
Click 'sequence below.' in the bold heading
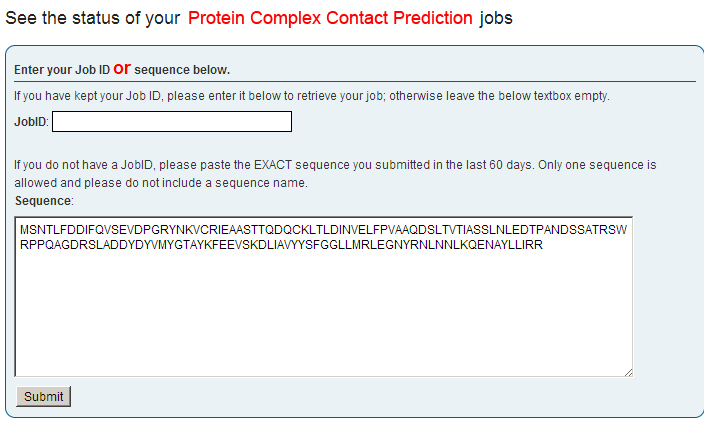[182, 70]
